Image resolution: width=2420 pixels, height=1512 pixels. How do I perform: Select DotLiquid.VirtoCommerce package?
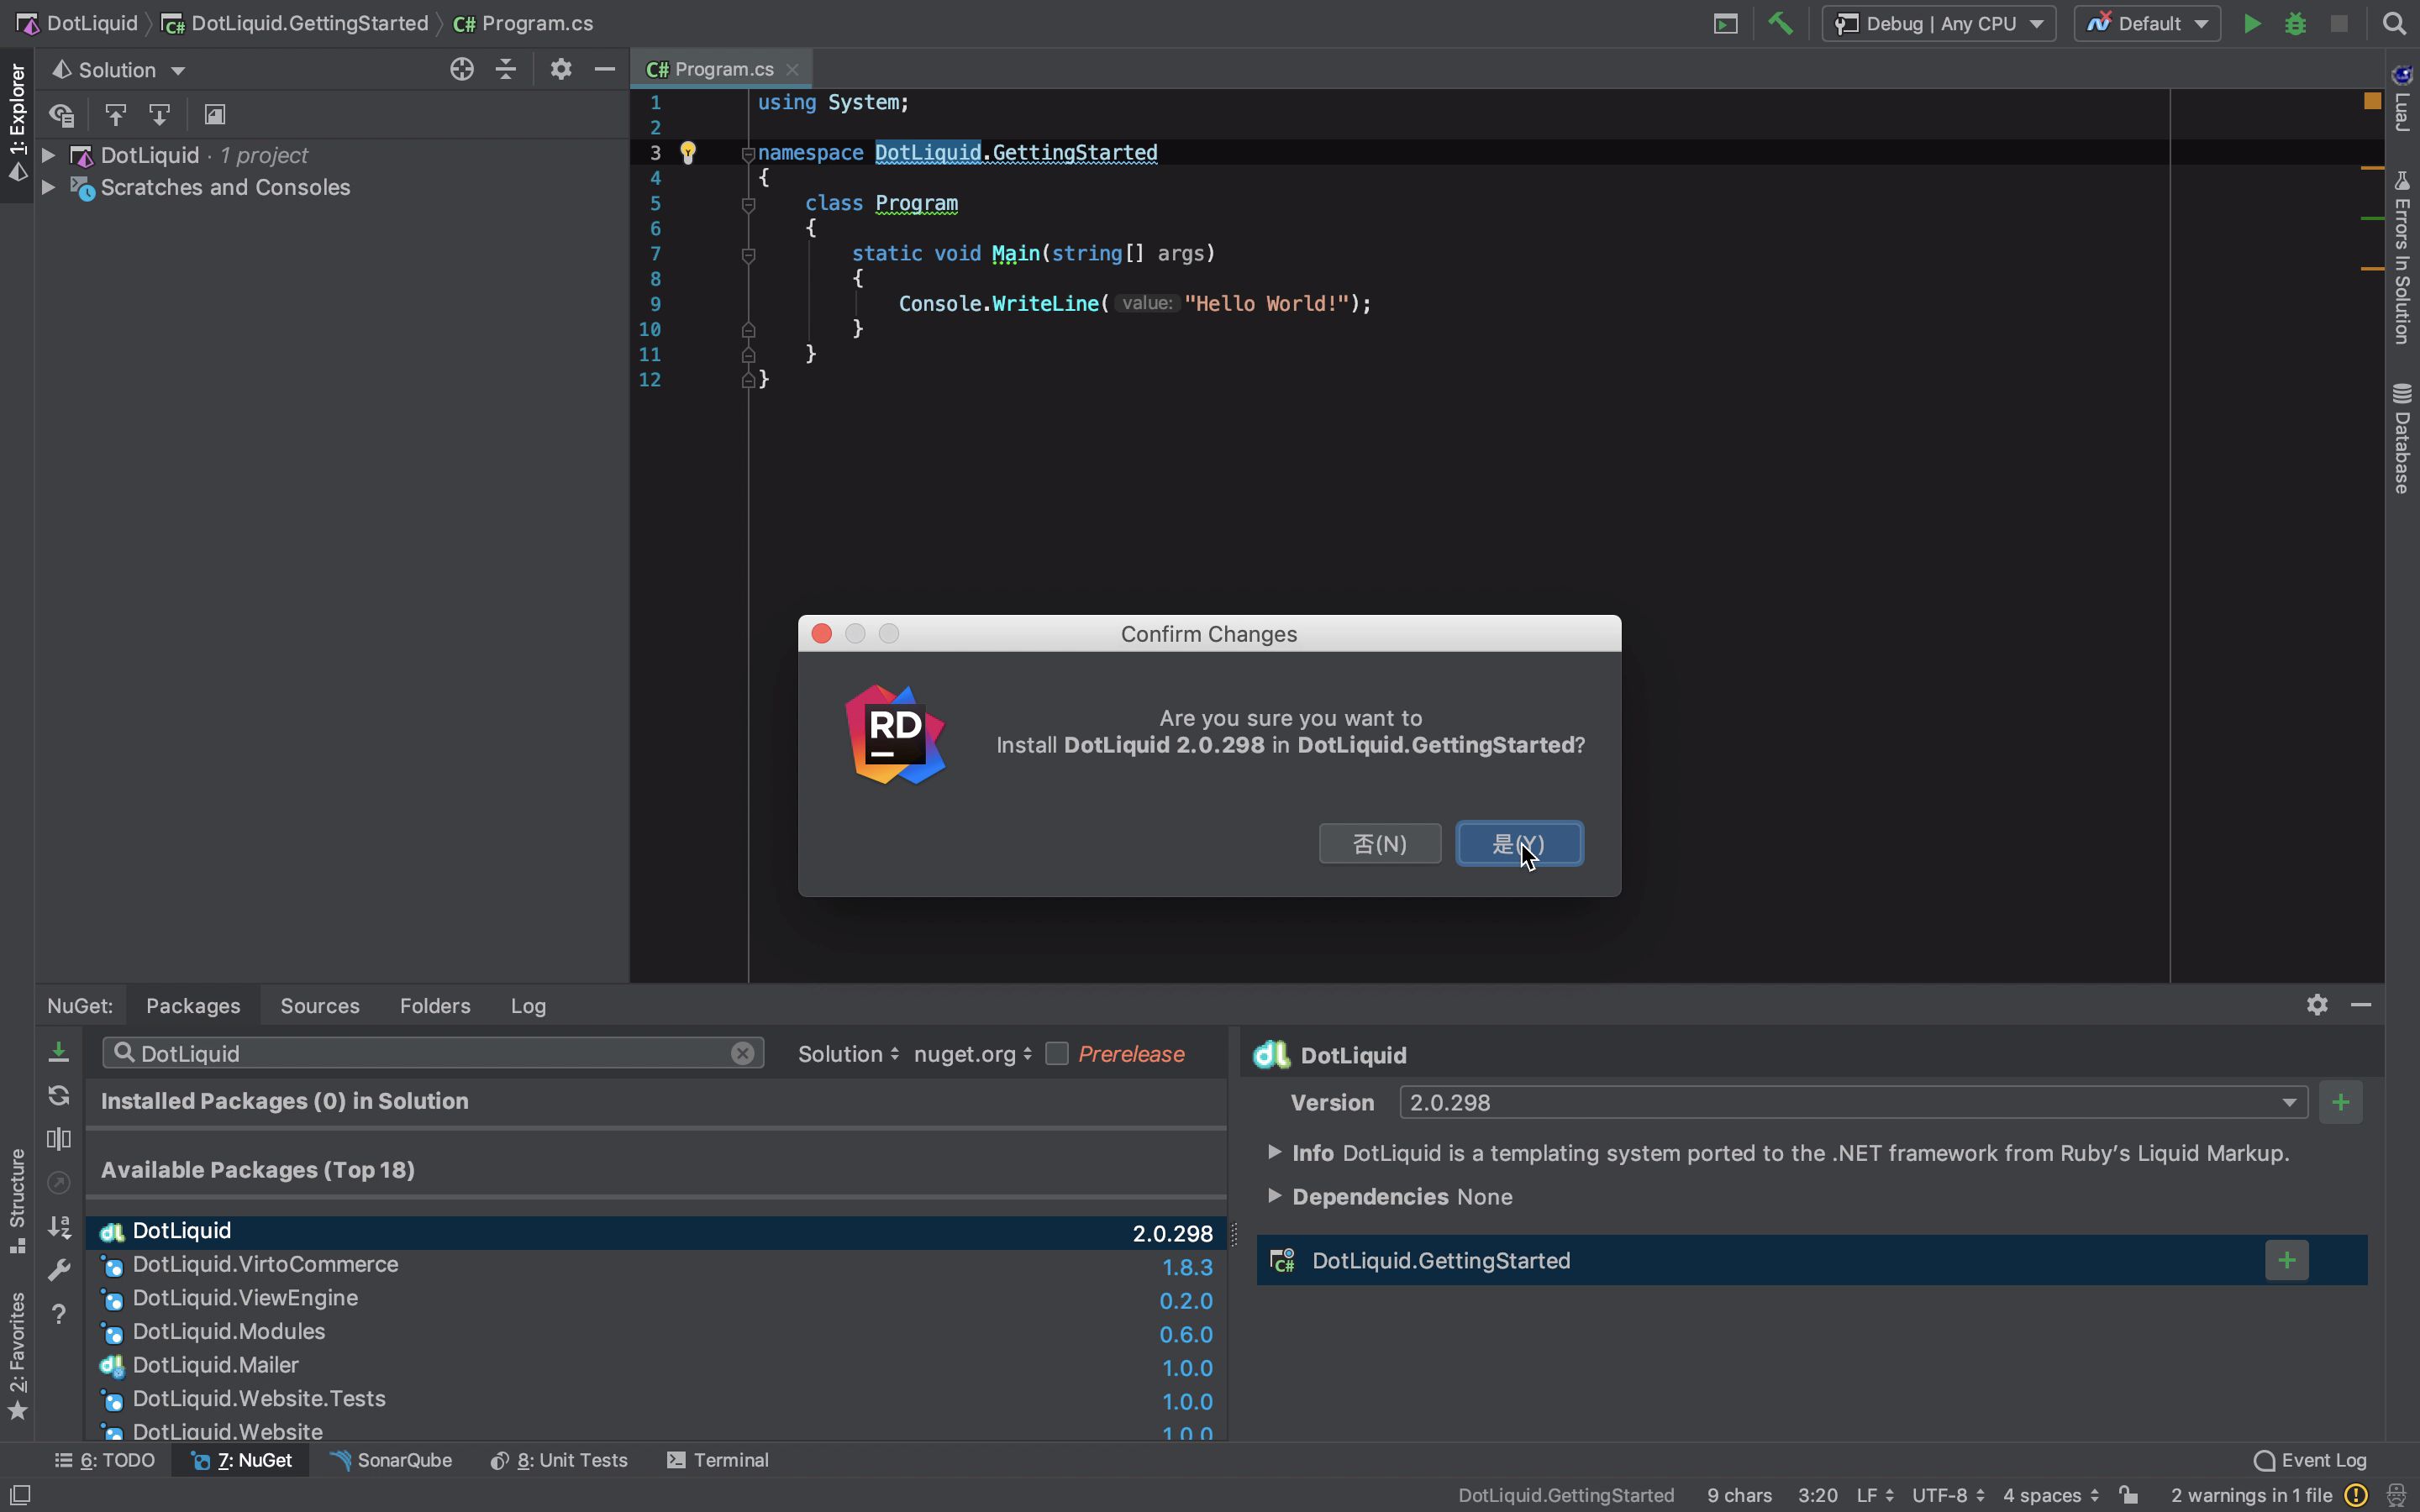coord(656,1265)
